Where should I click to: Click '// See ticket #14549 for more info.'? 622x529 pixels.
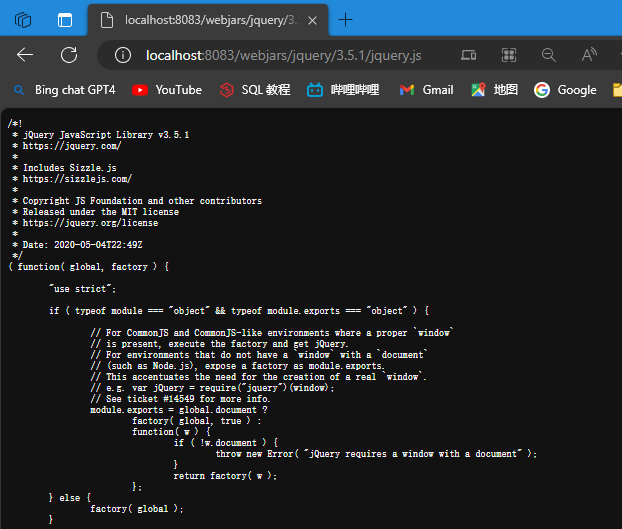pos(180,399)
